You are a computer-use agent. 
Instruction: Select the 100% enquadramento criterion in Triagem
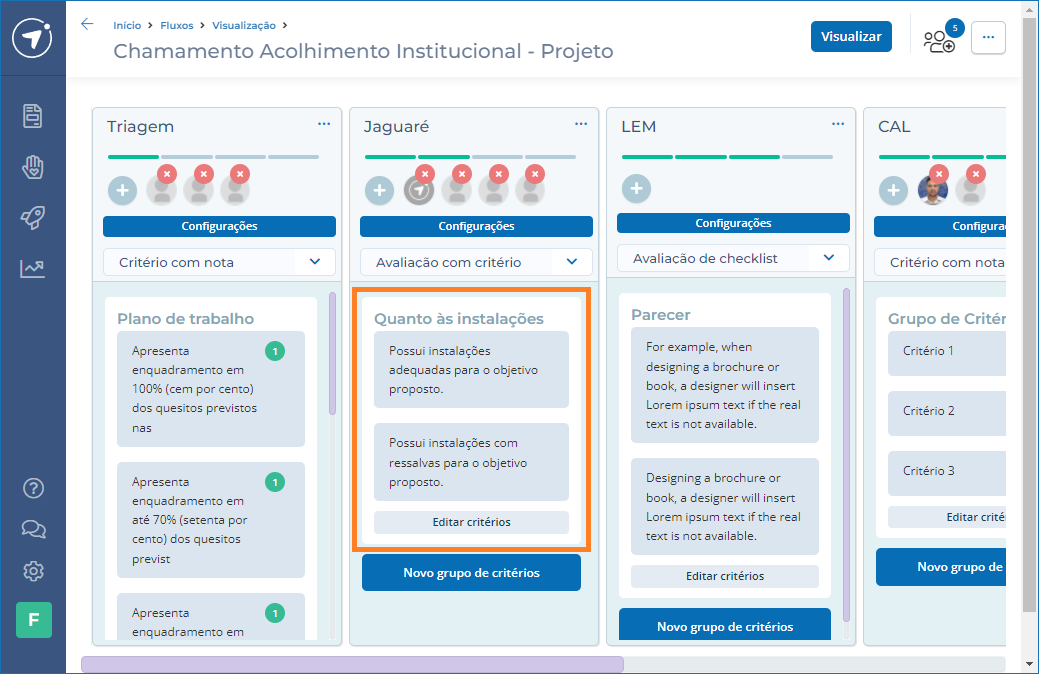pos(211,389)
